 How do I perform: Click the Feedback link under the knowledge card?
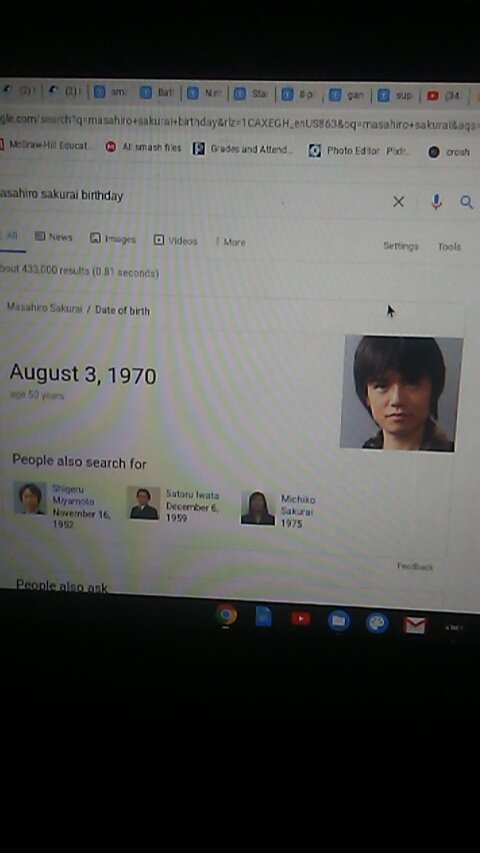[x=415, y=566]
